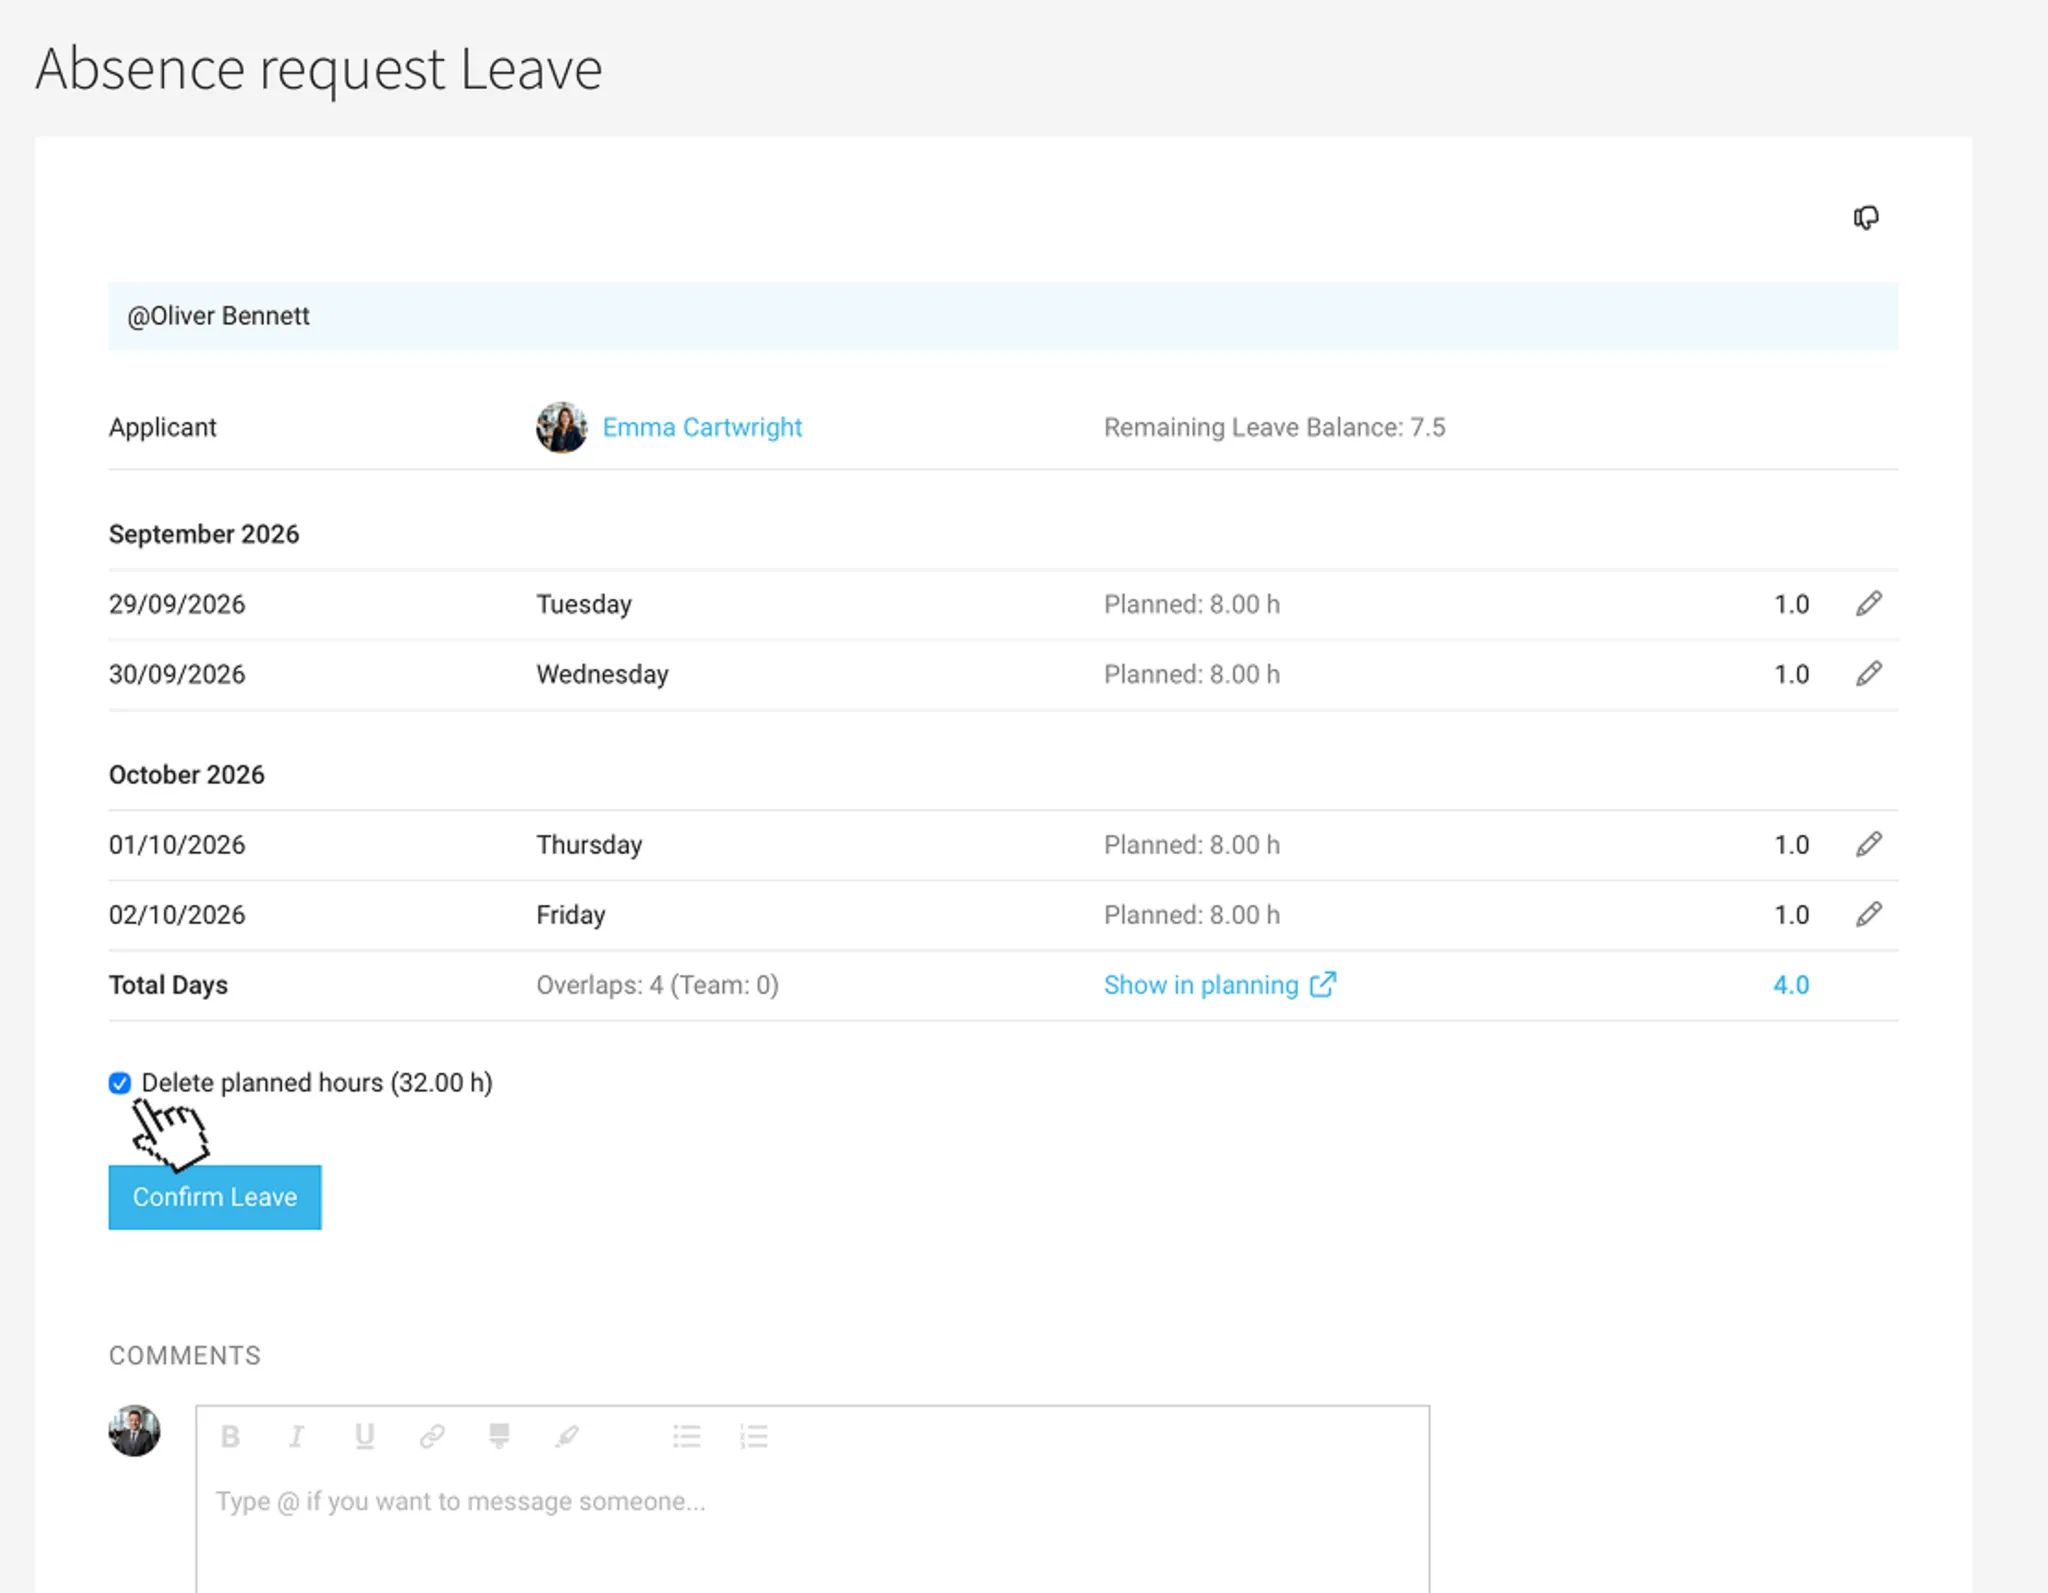Click the October 2026 heading

click(x=187, y=775)
